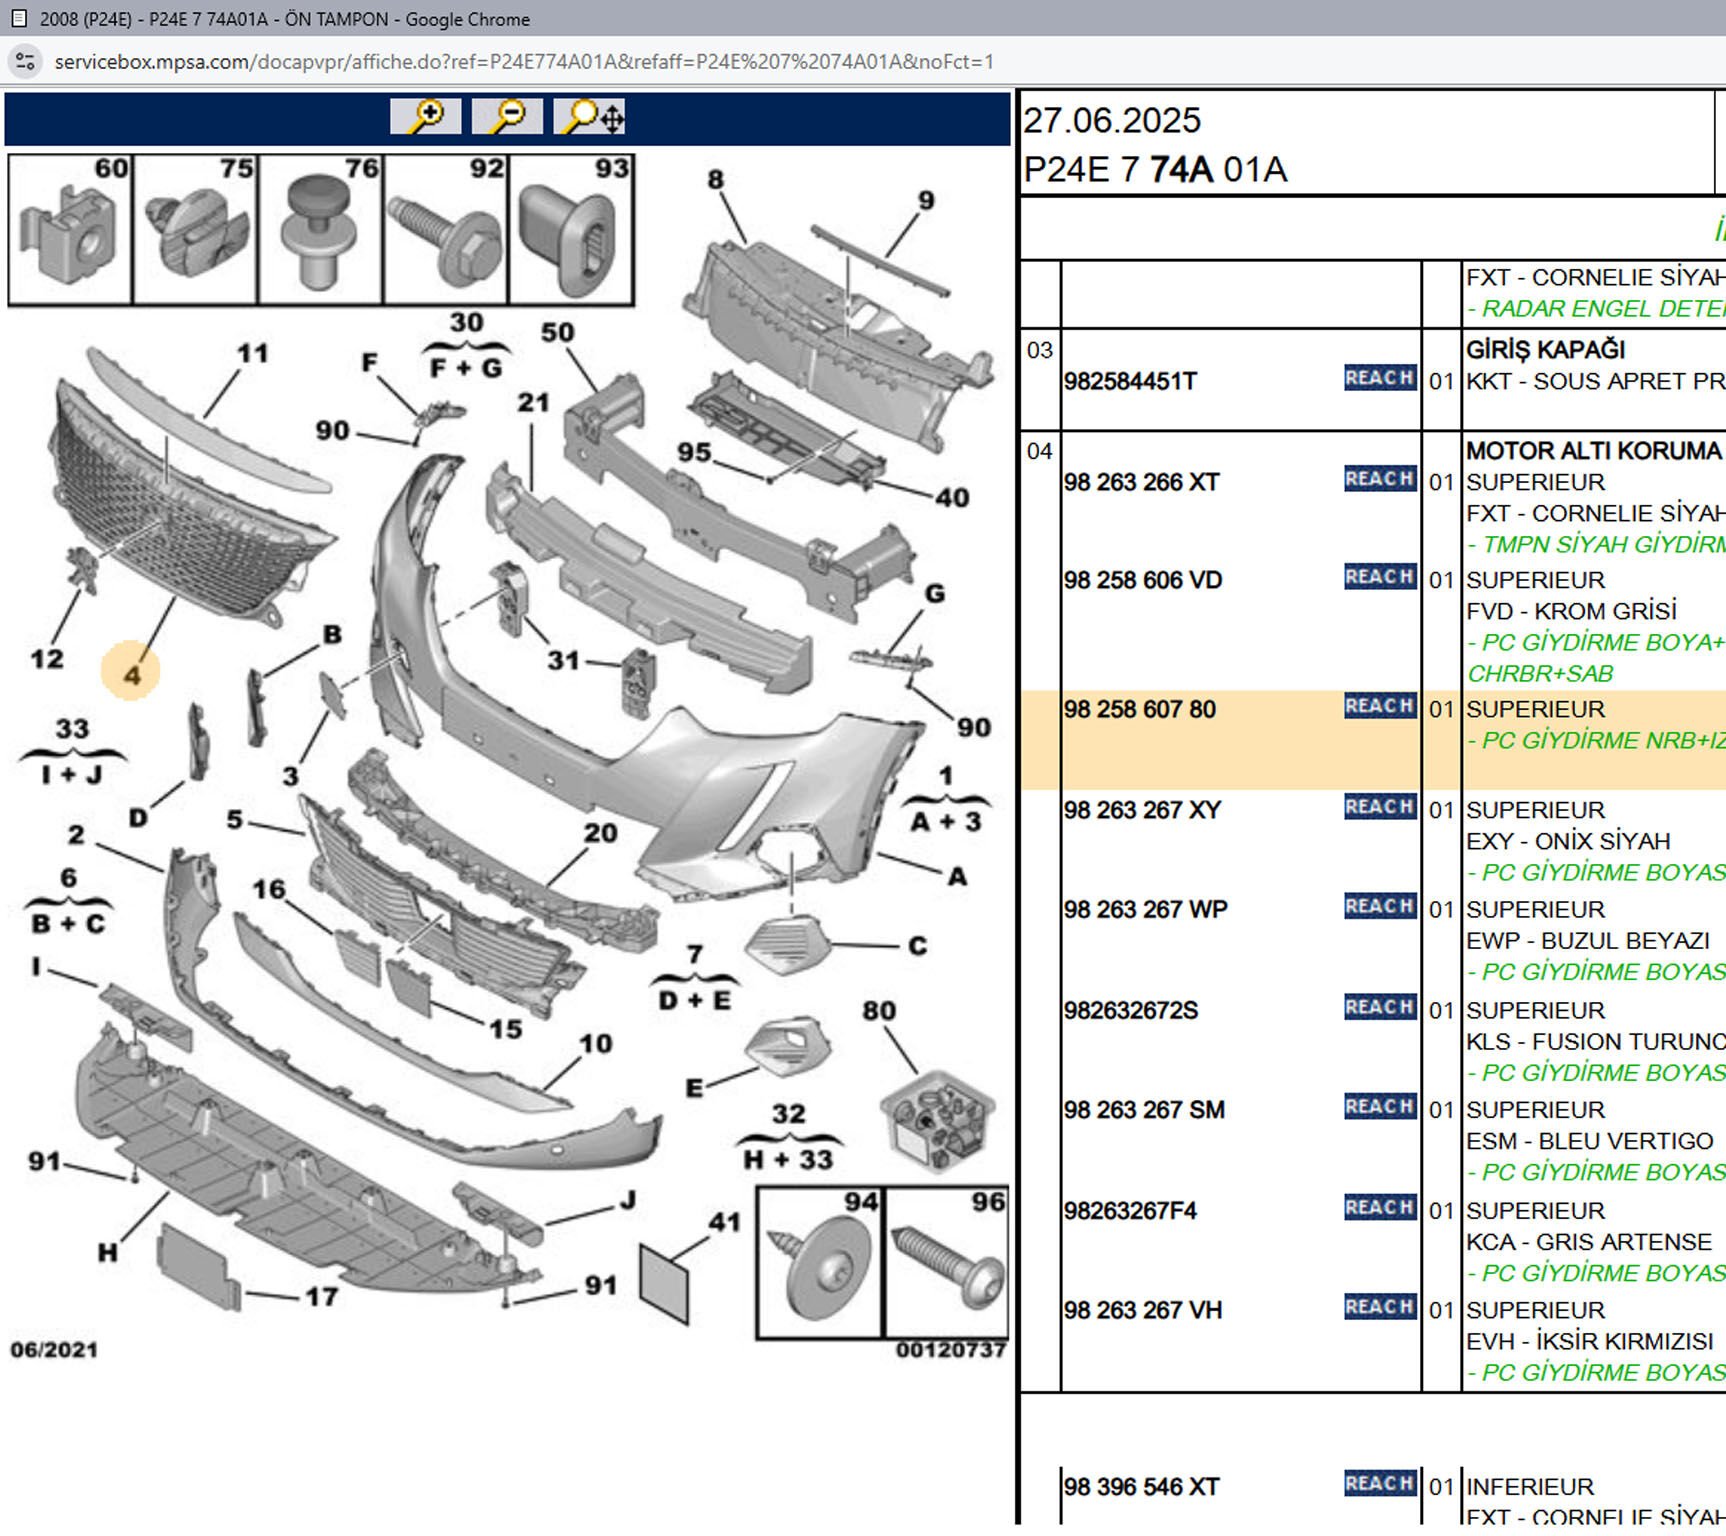Open part number 98 258 606 VD
Screen dimensions: 1726x1536
1142,581
